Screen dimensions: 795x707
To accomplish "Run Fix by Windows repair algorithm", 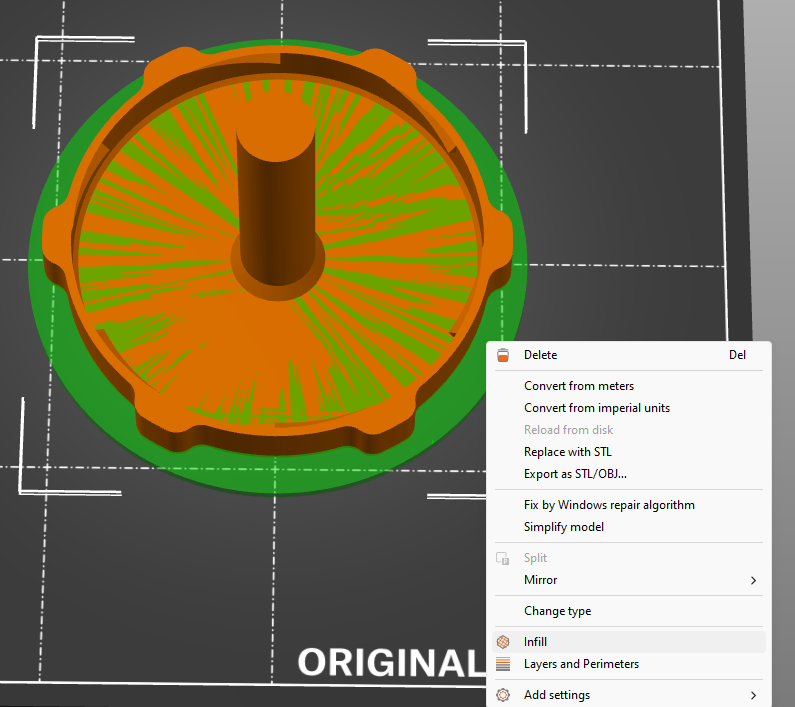I will point(608,505).
